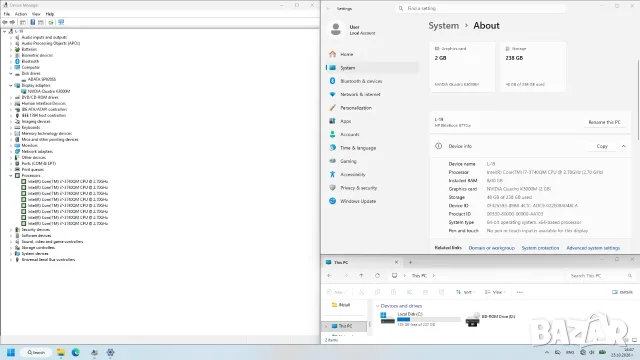Go up one folder in File Explorer
Image resolution: width=640 pixels, height=360 pixels.
361,276
